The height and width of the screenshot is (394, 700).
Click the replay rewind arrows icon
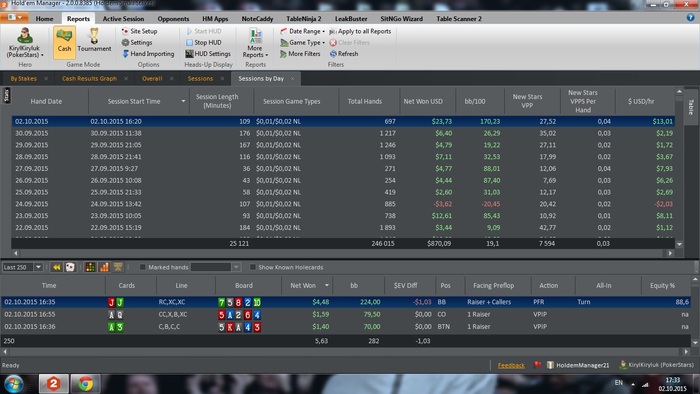point(57,267)
